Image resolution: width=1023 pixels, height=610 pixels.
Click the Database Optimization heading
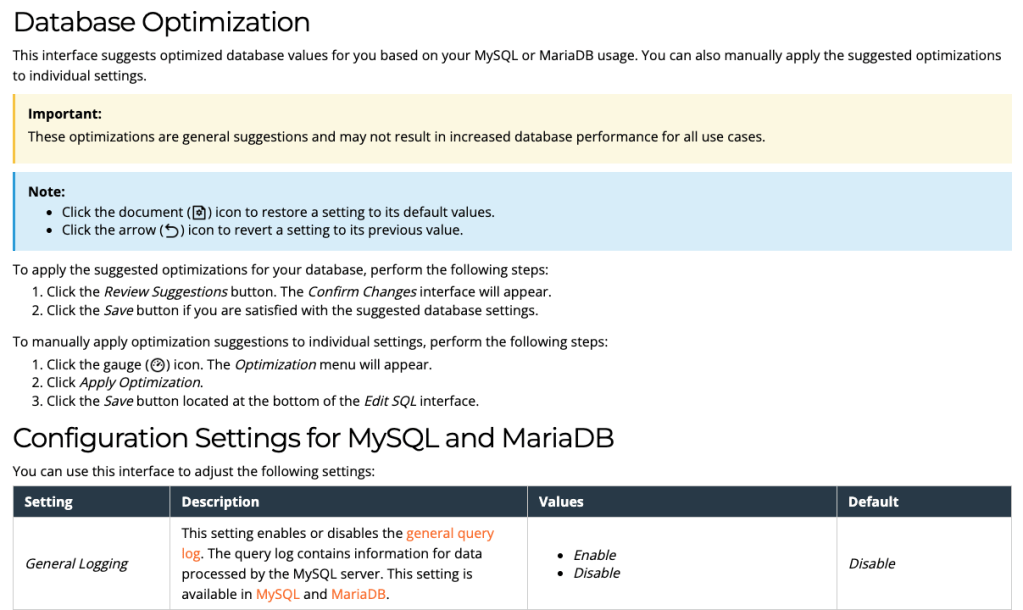click(161, 22)
